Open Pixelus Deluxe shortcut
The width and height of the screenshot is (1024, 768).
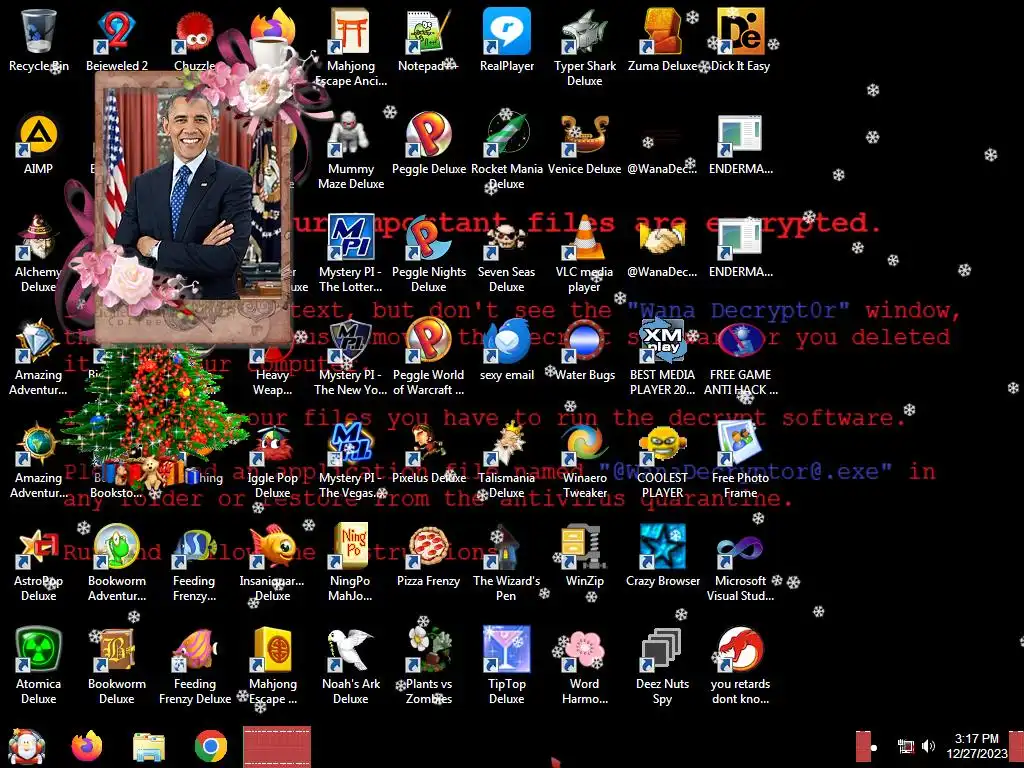click(428, 453)
